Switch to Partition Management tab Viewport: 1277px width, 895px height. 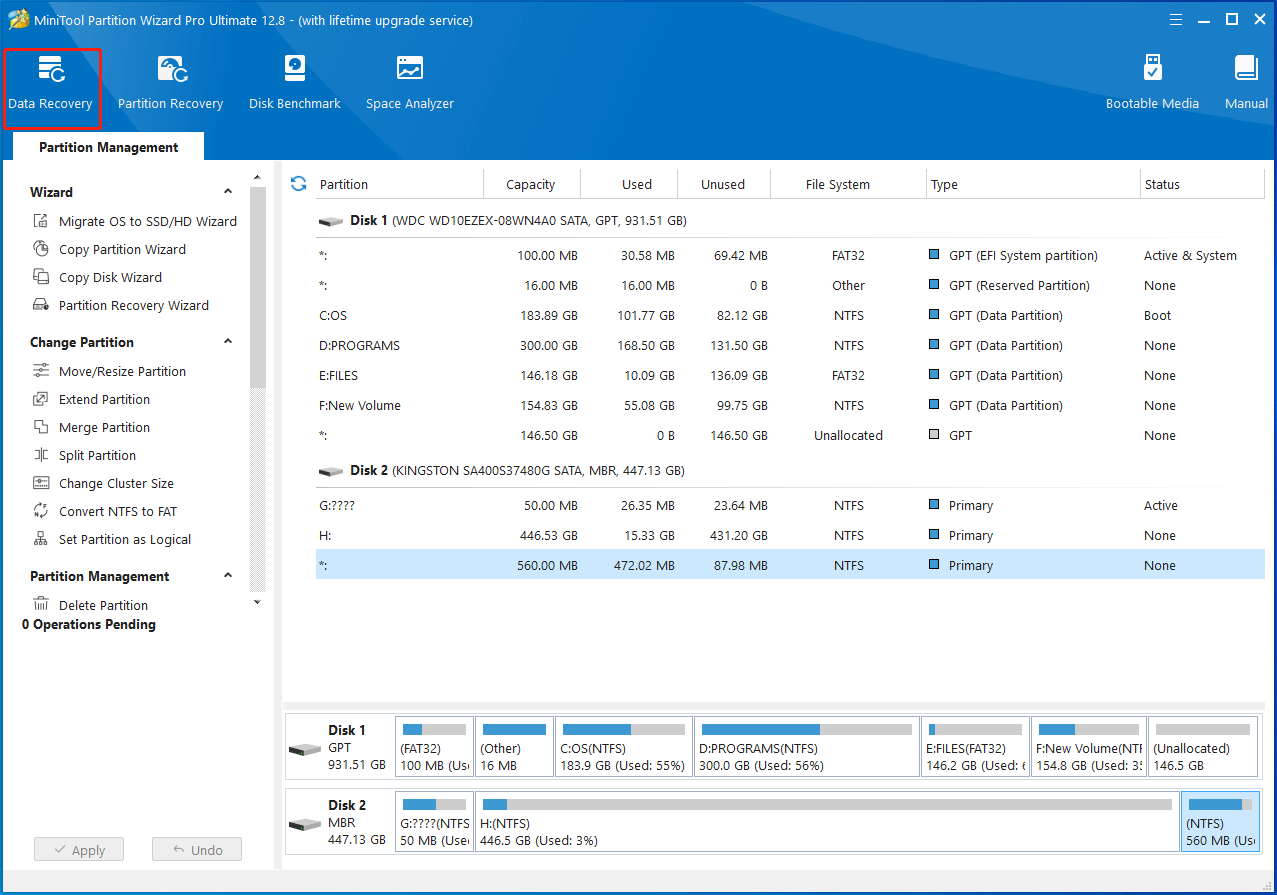coord(108,147)
